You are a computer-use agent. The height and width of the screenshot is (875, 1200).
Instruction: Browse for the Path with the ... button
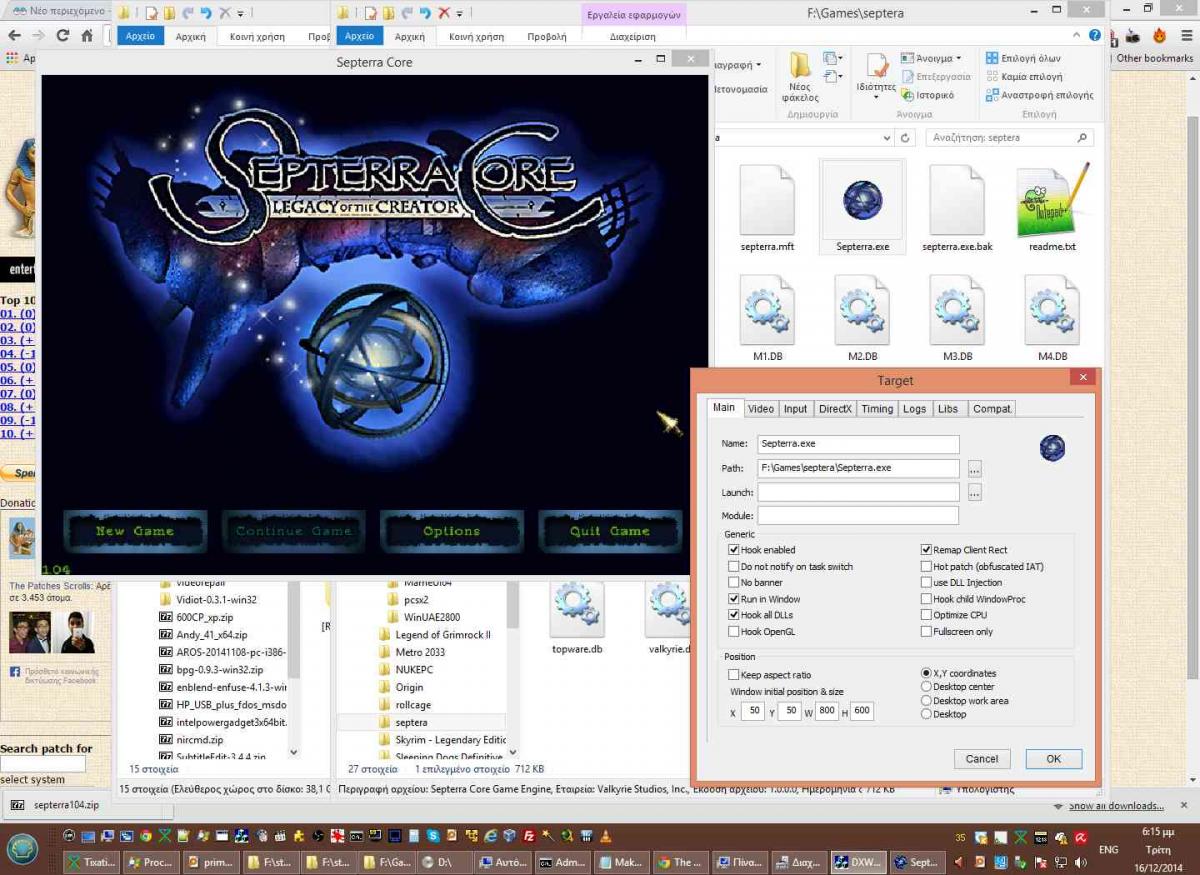(x=975, y=468)
